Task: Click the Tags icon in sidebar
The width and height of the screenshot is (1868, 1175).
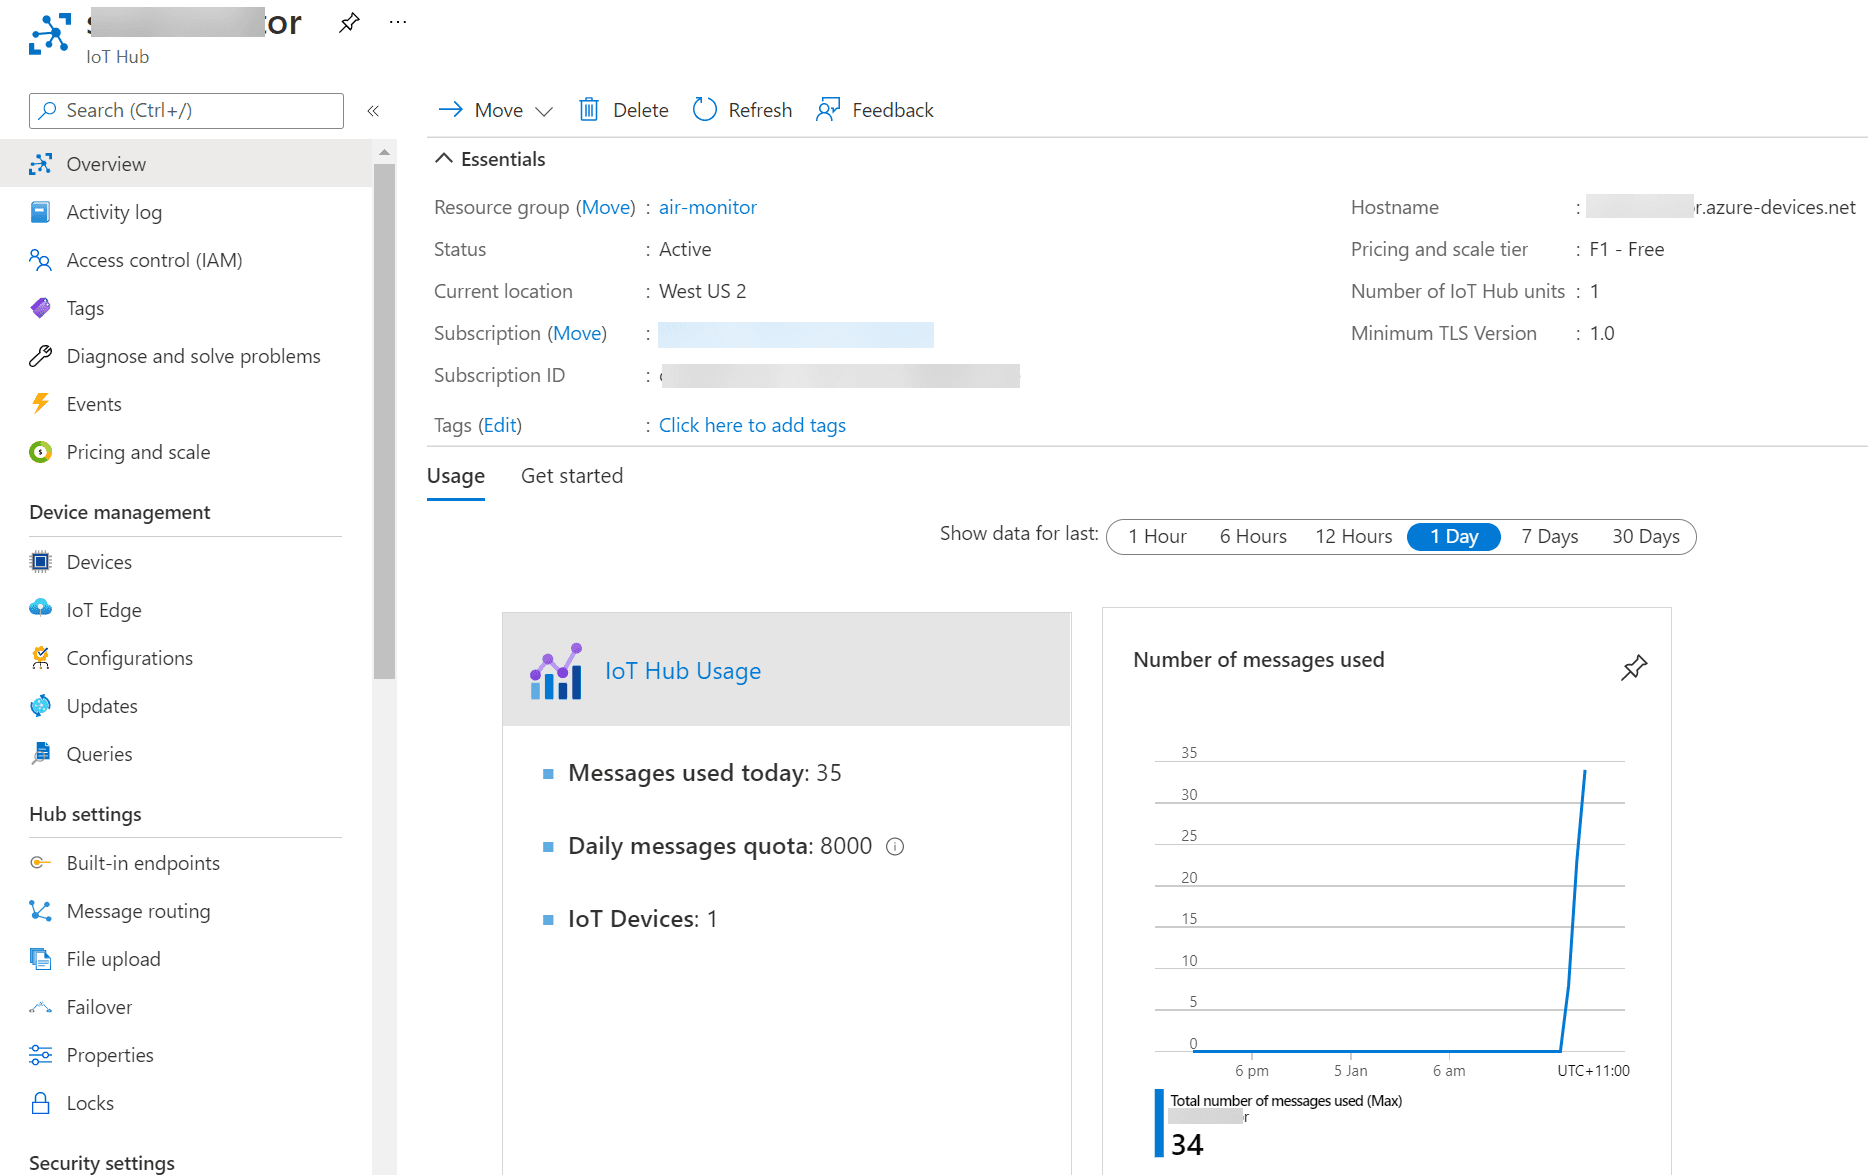Action: click(40, 308)
